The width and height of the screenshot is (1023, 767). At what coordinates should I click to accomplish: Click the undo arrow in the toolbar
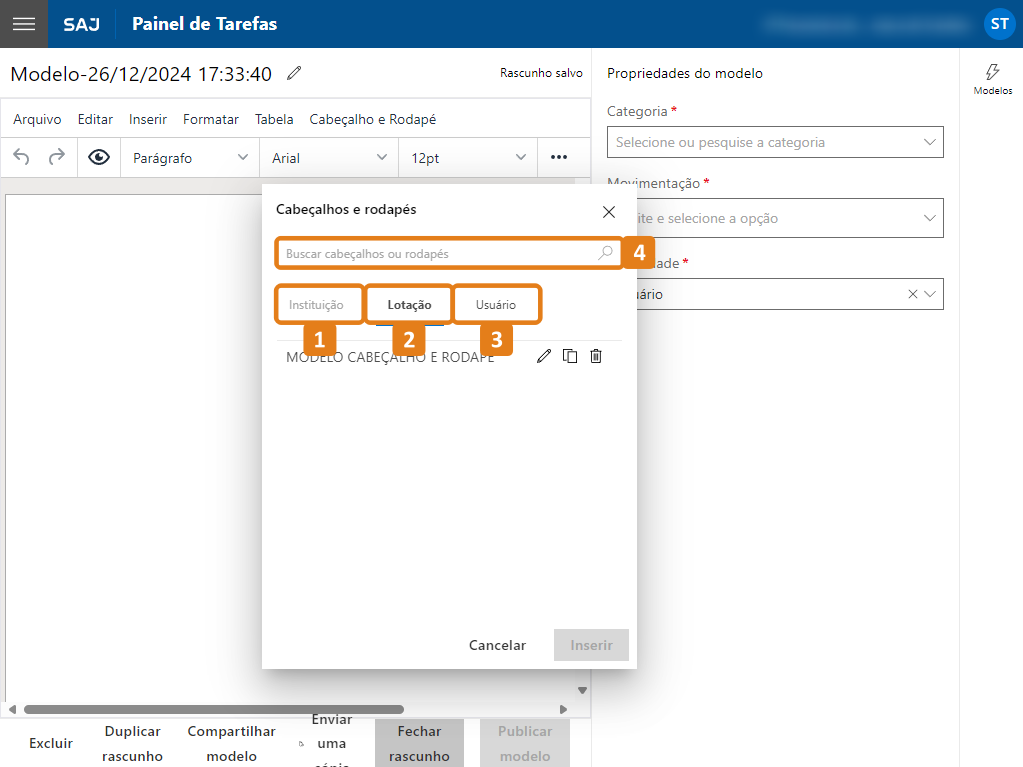tap(22, 157)
